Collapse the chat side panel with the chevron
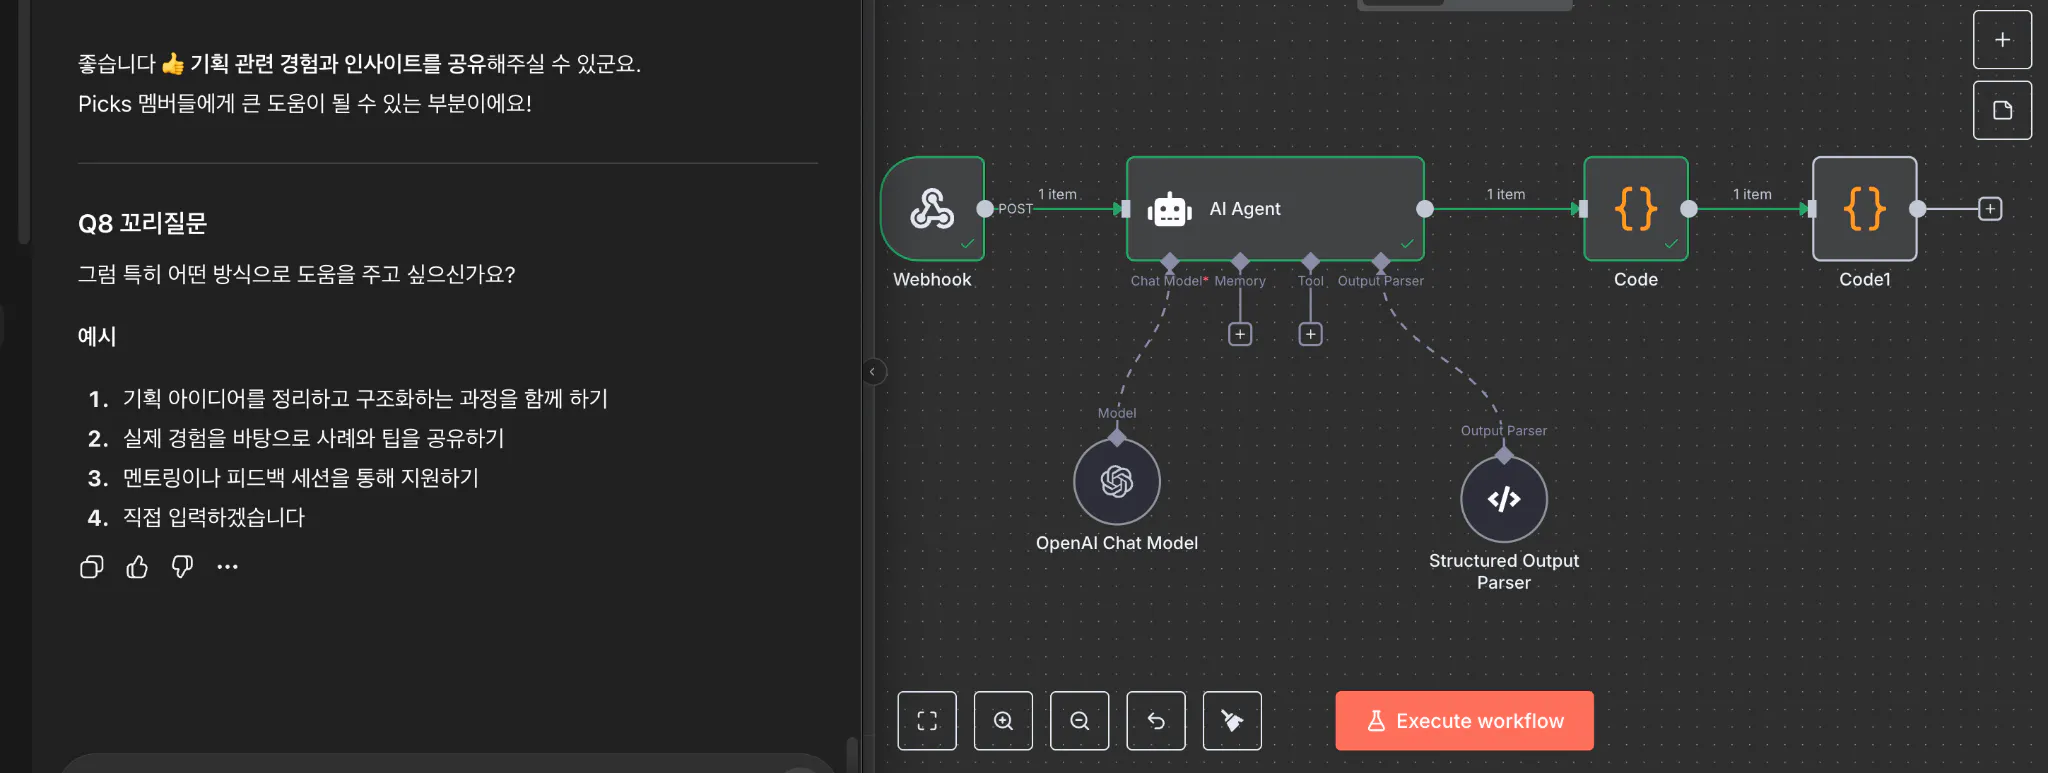The image size is (2048, 773). [x=872, y=372]
